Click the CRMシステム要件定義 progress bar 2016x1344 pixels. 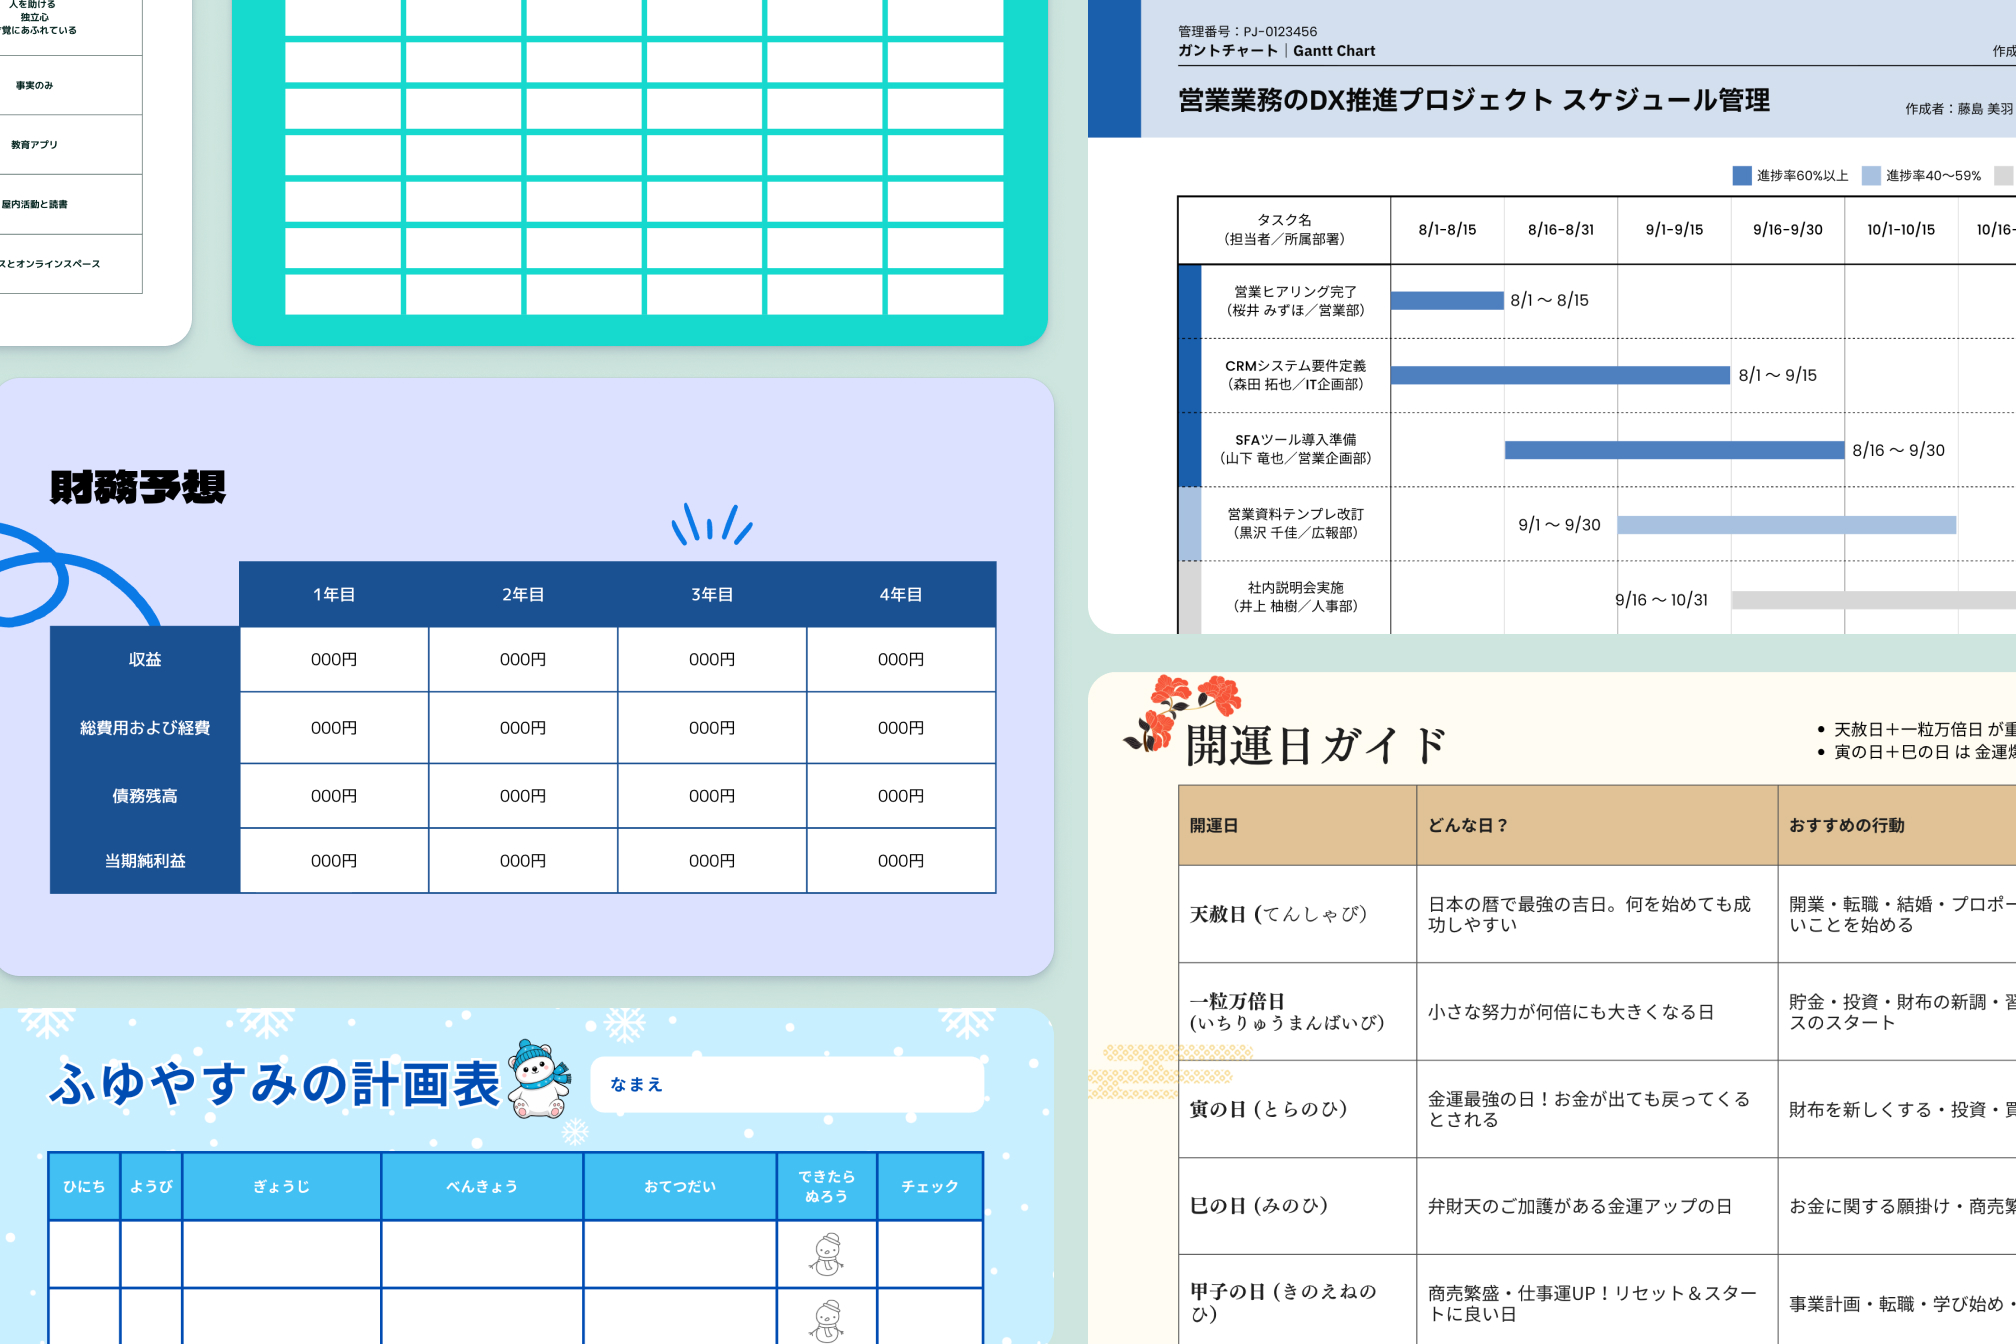pyautogui.click(x=1560, y=375)
